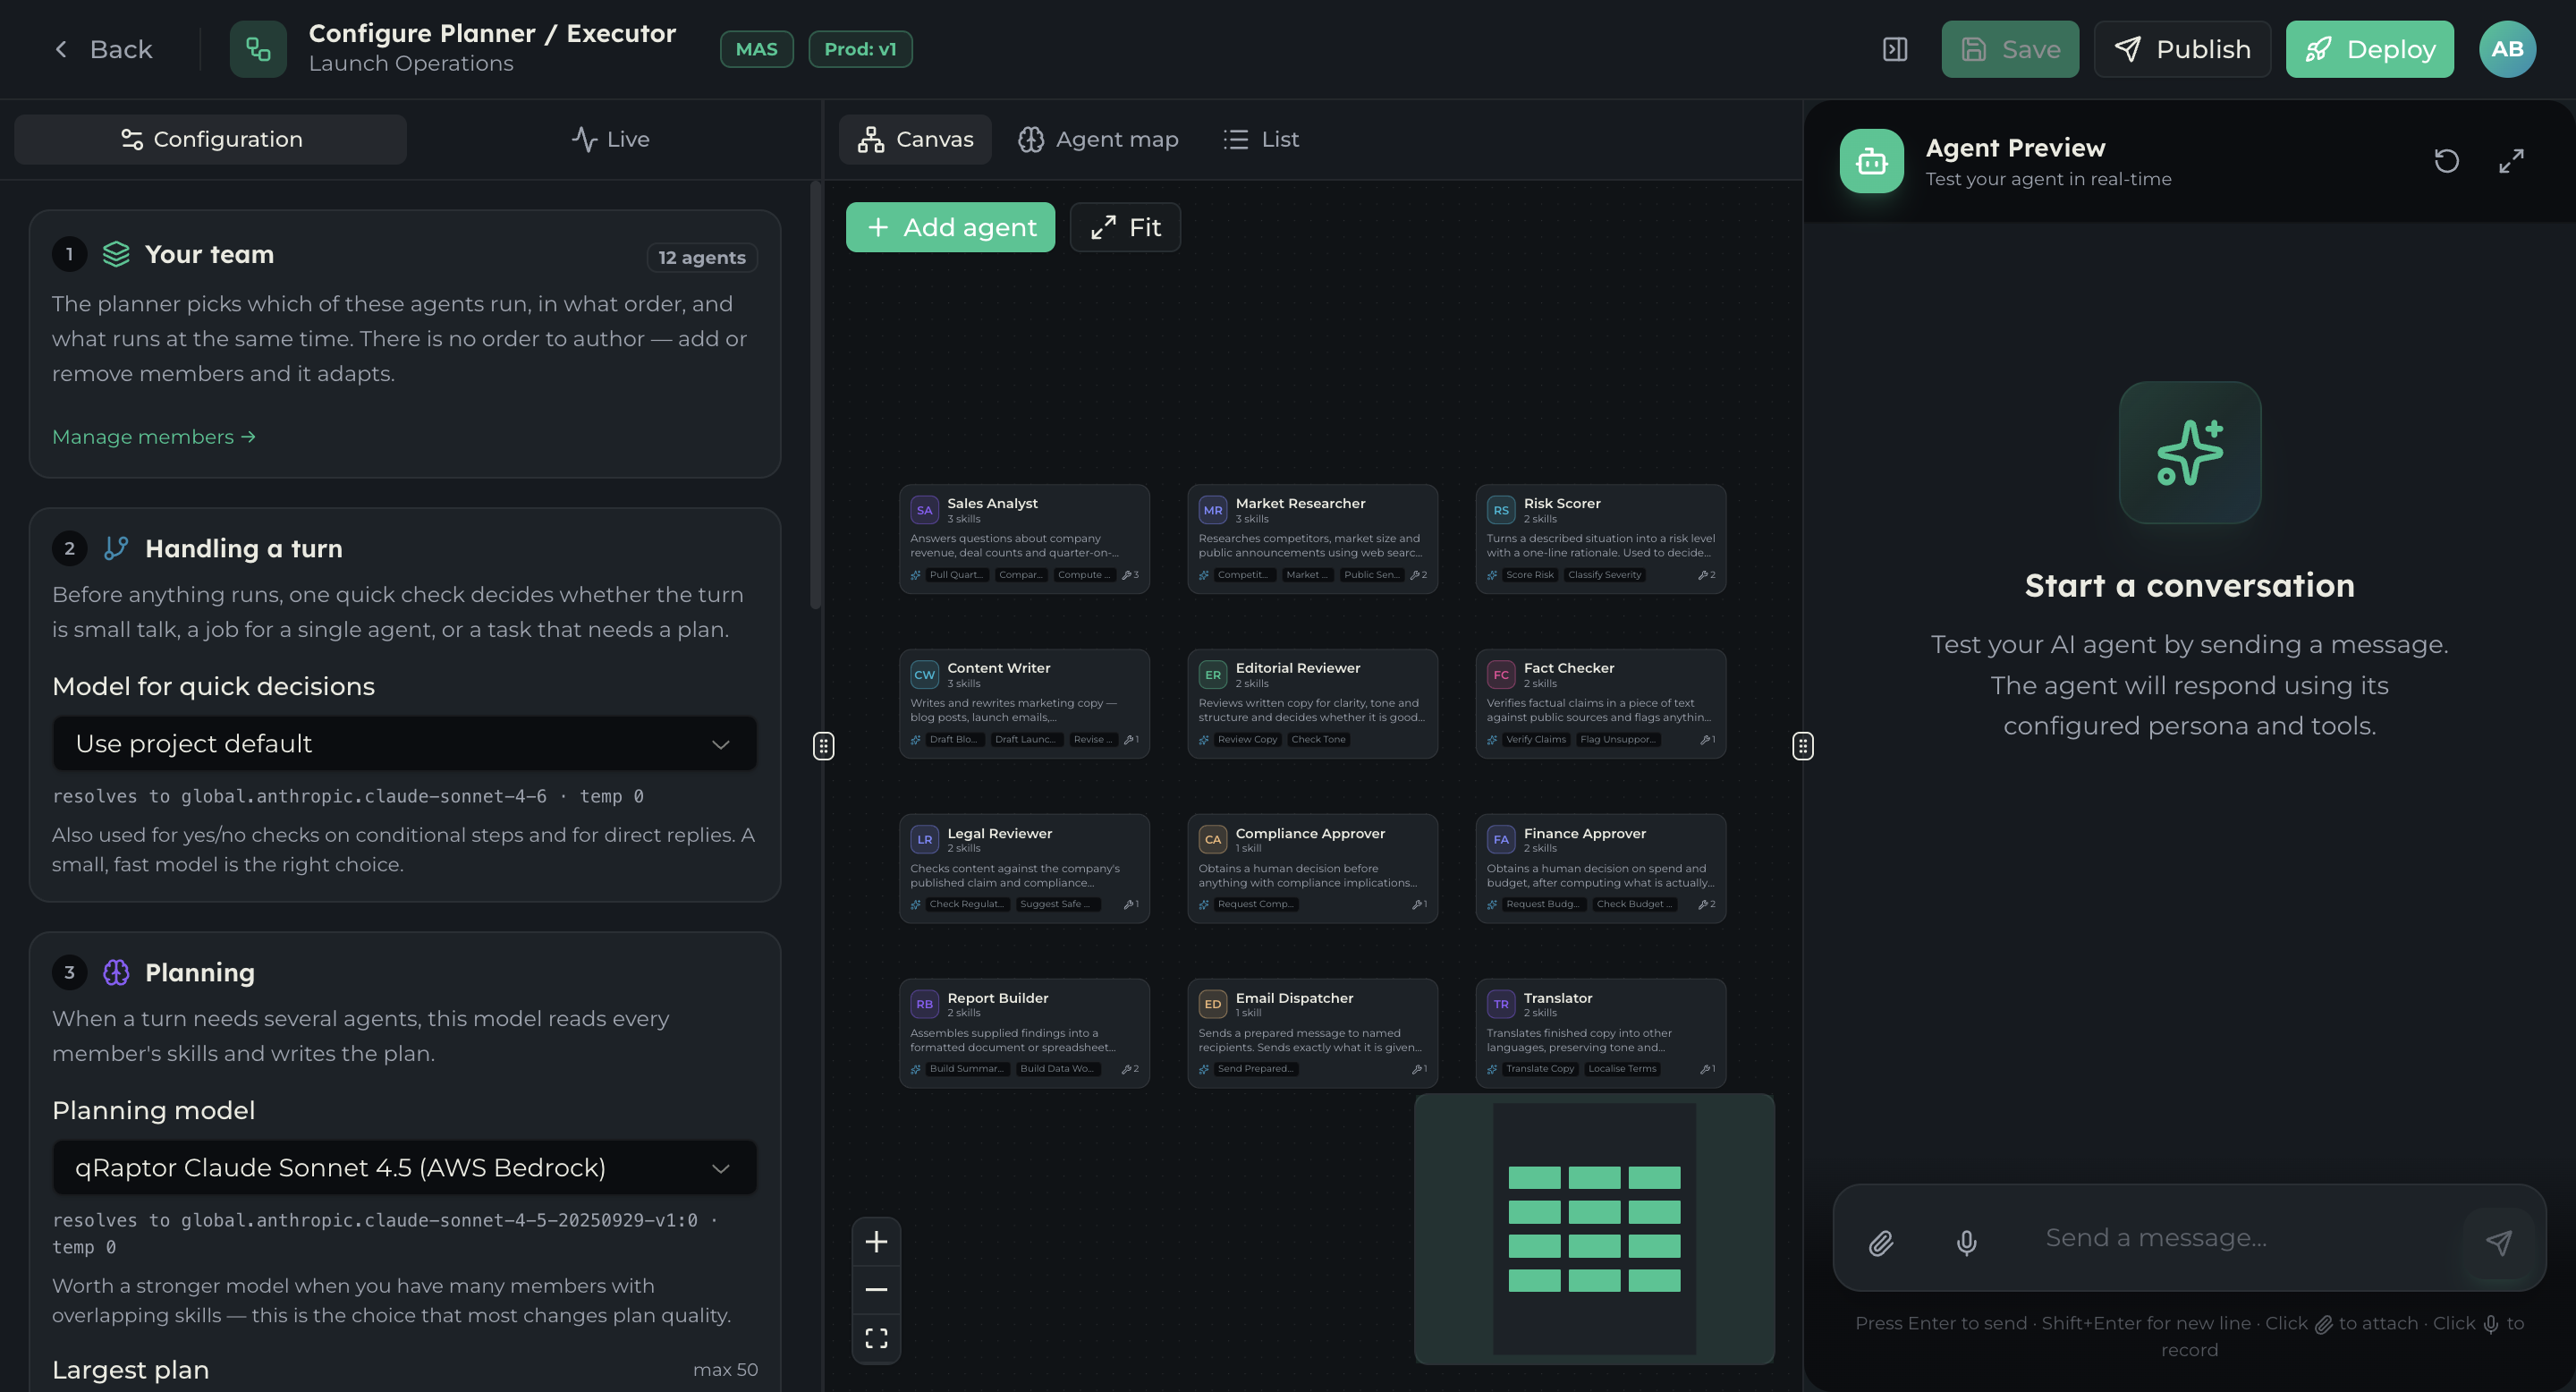Click the TR avatar on Translator
Screen dimensions: 2576x1392
pyautogui.click(x=1500, y=1004)
